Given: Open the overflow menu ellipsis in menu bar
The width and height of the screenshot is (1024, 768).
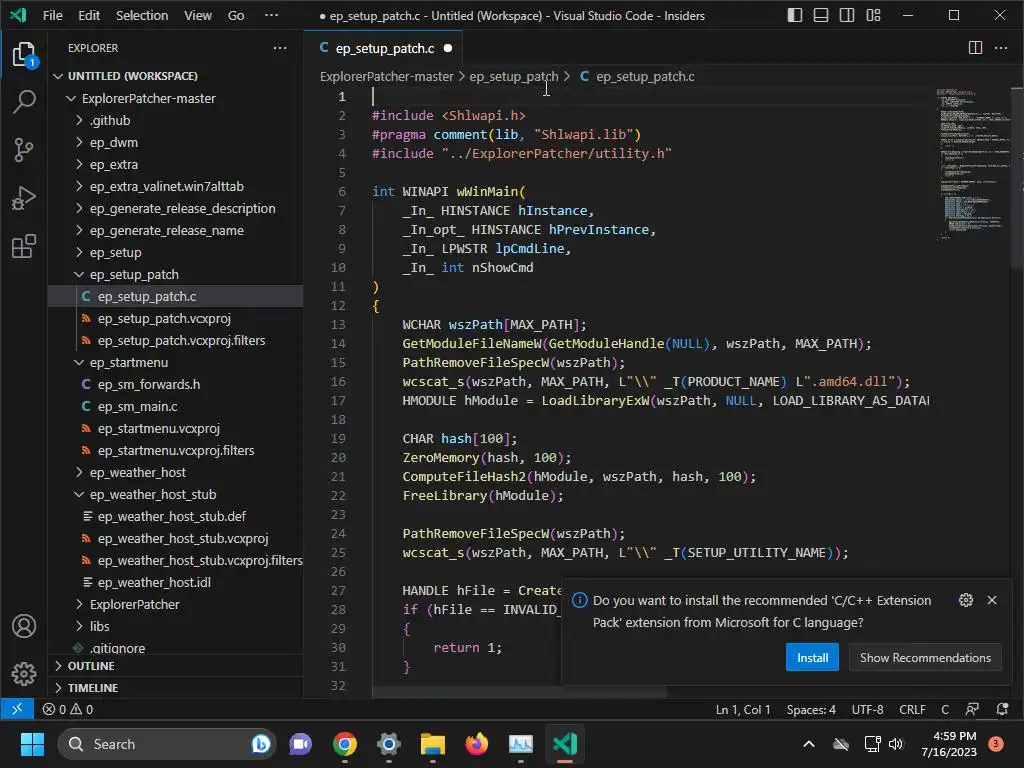Looking at the screenshot, I should (x=271, y=15).
